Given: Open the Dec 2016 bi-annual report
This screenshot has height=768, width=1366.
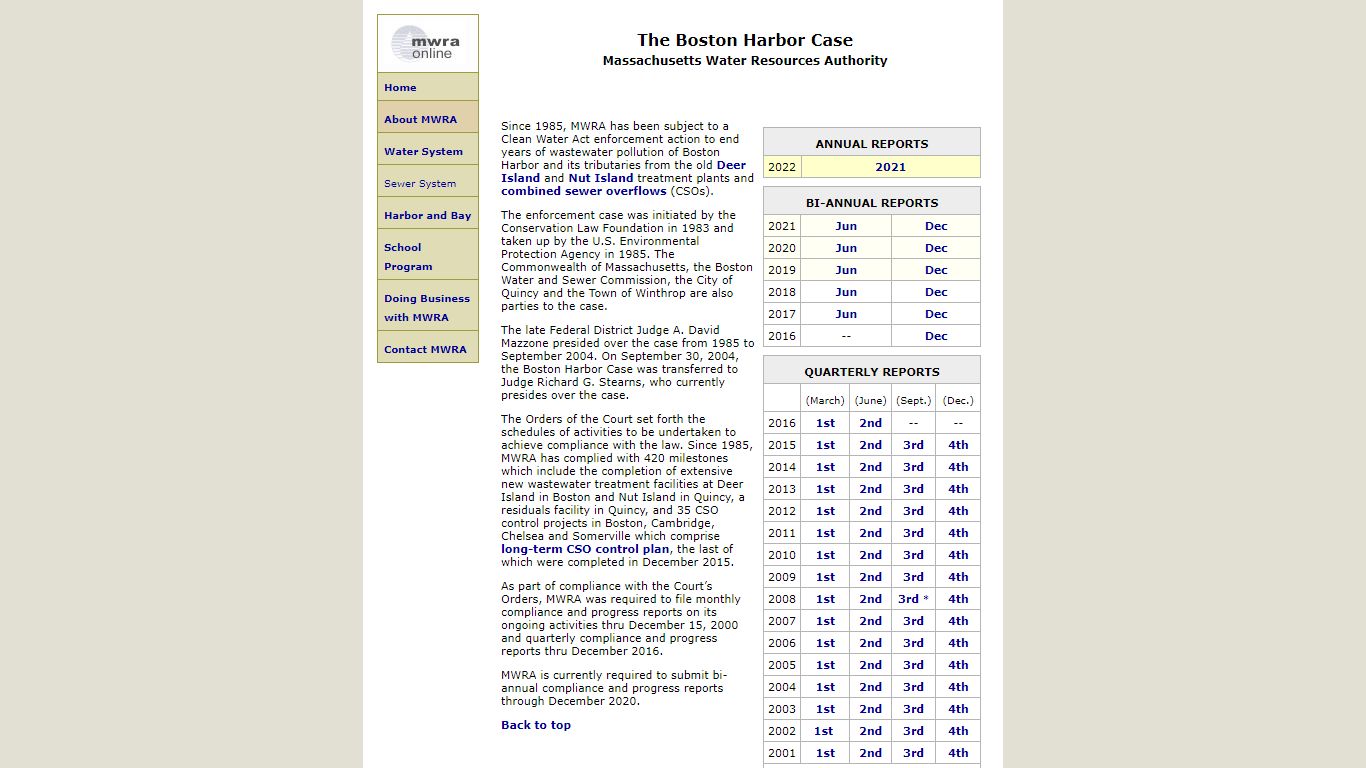Looking at the screenshot, I should pos(936,336).
